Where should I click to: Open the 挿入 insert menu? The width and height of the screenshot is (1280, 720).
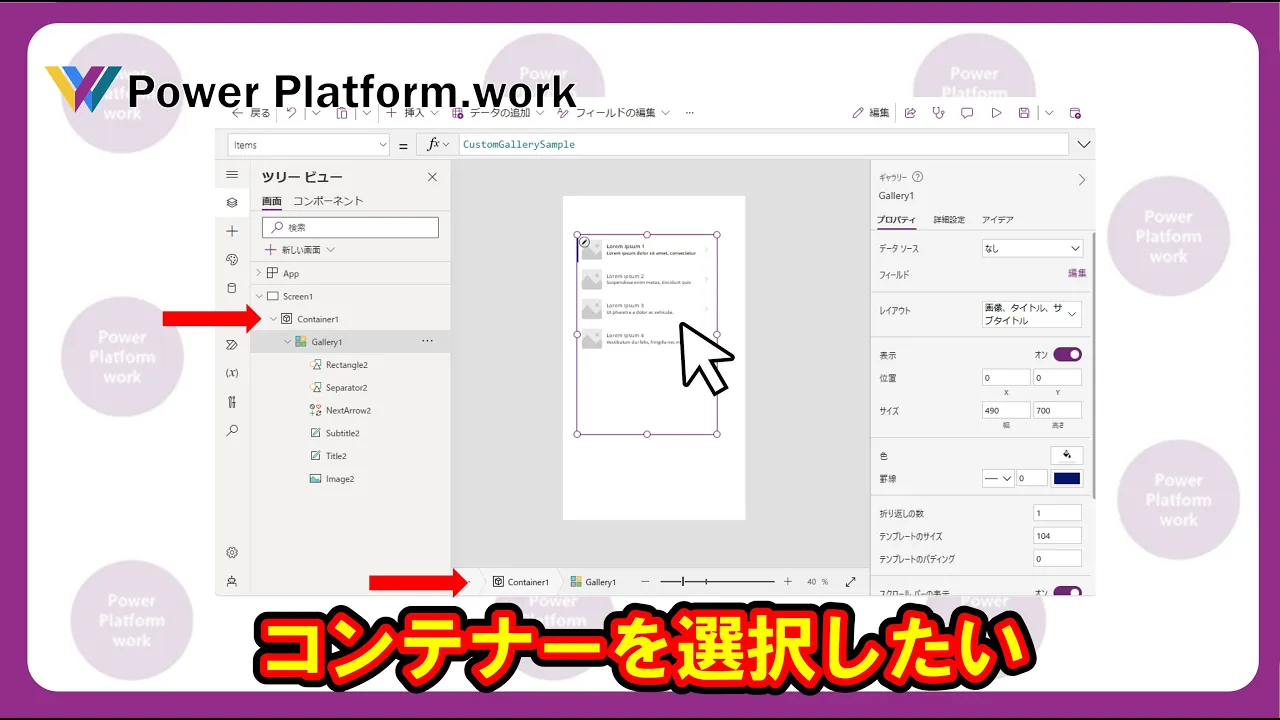click(x=414, y=113)
